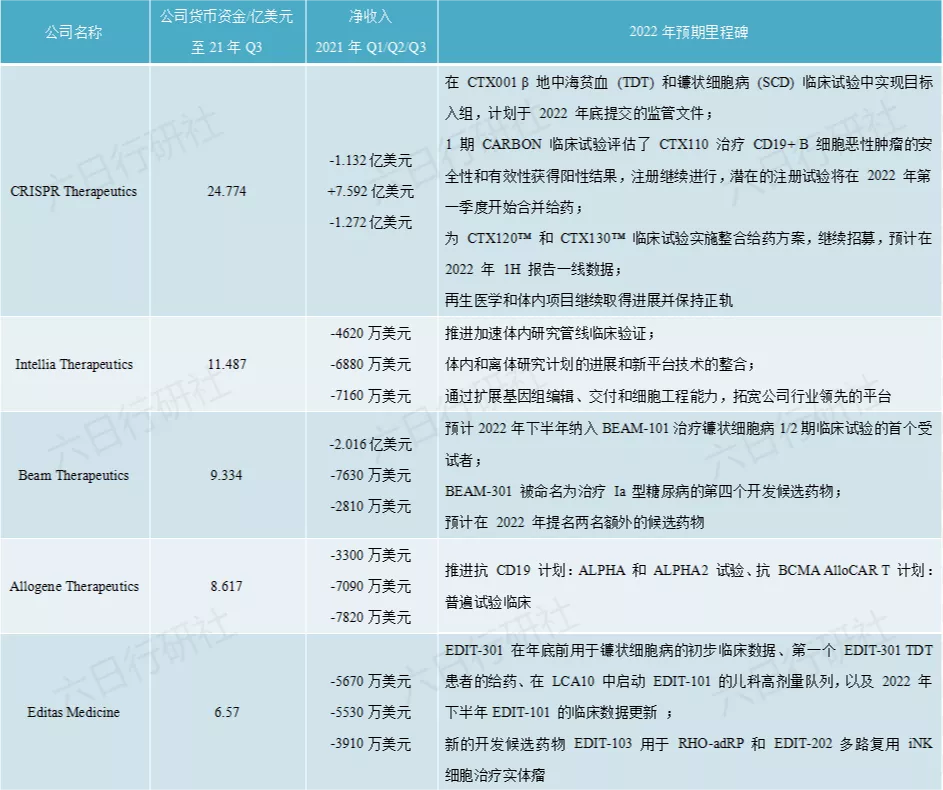Click the net income -1.272 亿美元
This screenshot has width=943, height=790.
pyautogui.click(x=370, y=222)
